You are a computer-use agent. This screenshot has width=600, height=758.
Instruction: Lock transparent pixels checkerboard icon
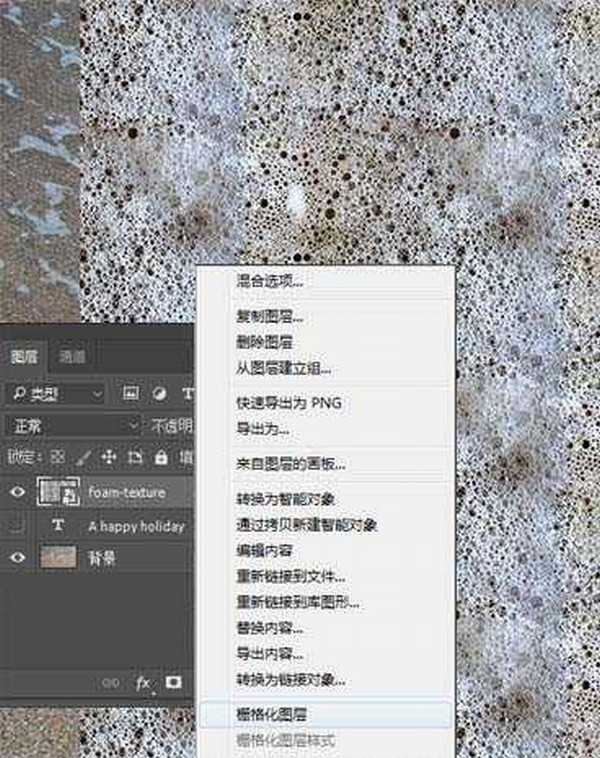point(58,457)
